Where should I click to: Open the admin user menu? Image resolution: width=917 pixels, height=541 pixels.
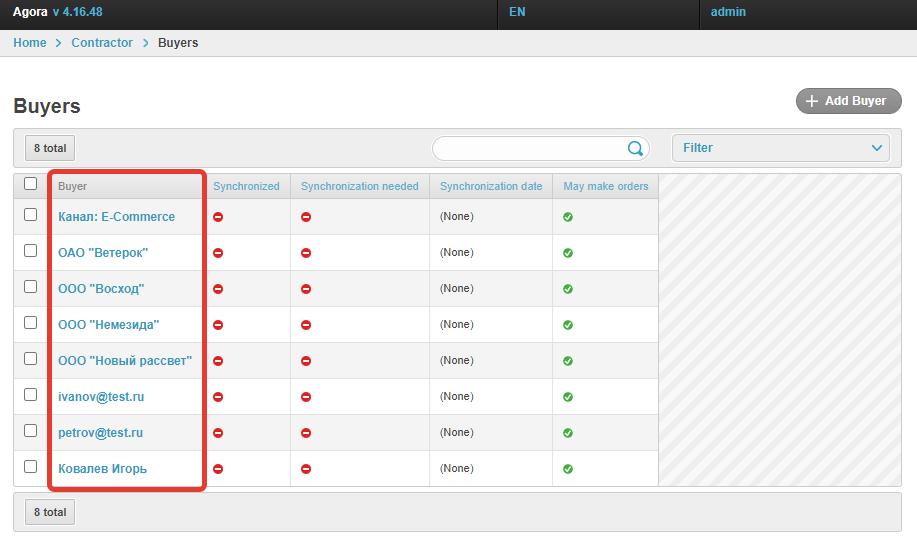[728, 12]
